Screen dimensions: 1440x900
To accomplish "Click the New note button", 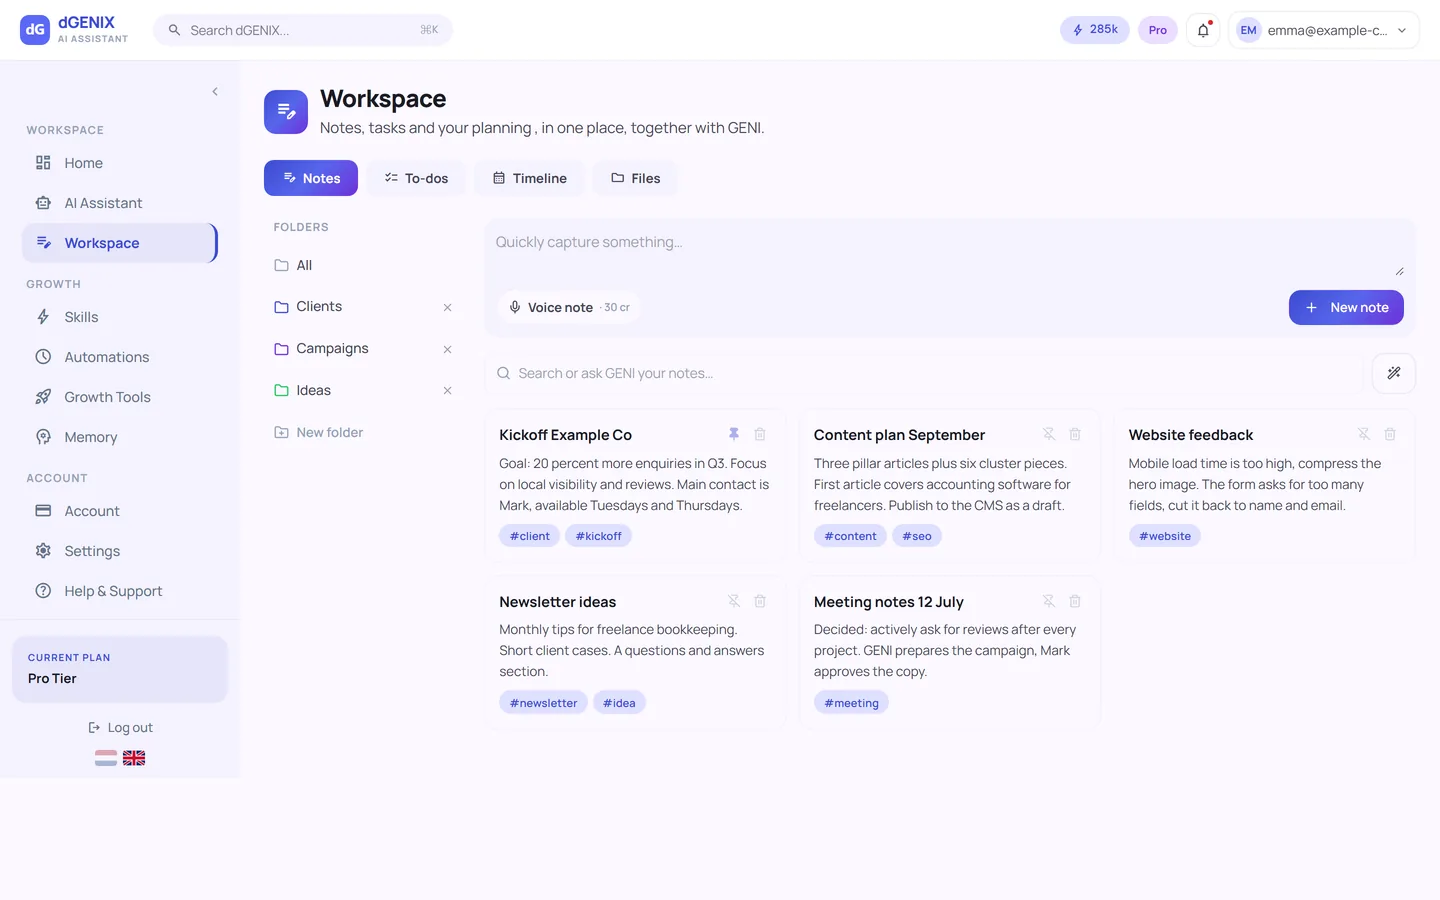I will coord(1346,307).
